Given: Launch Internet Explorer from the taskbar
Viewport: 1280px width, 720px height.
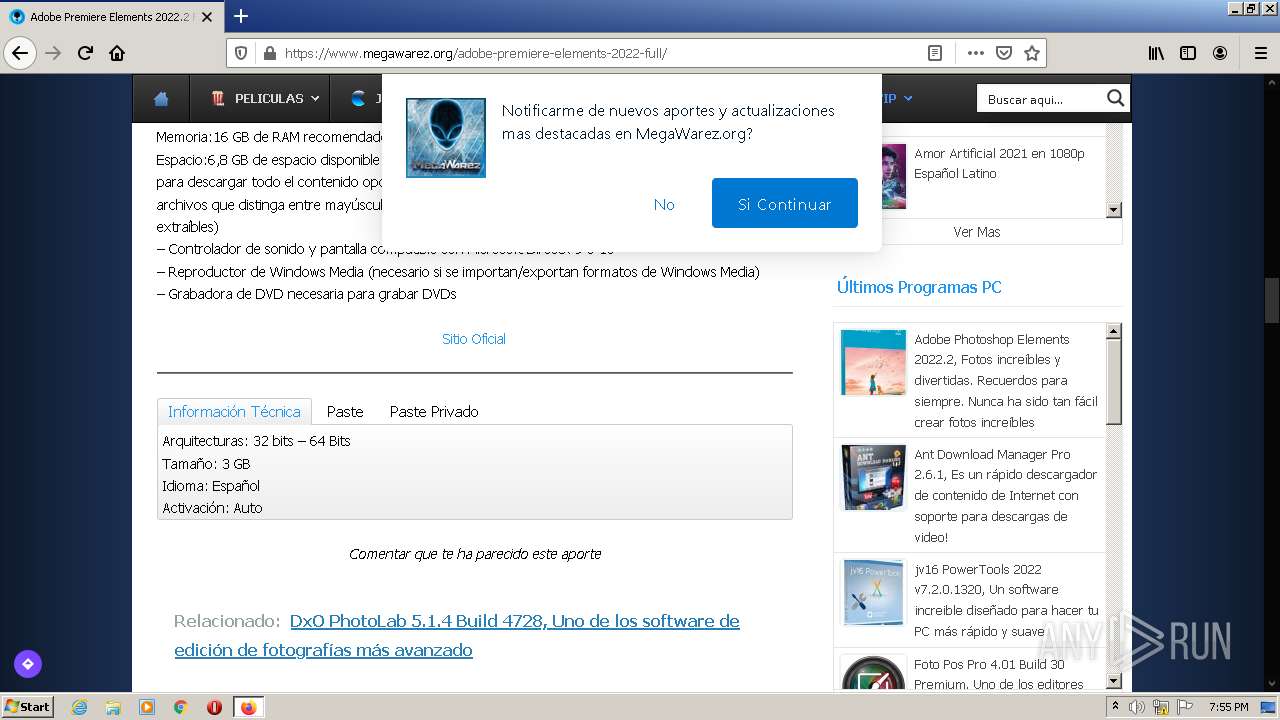Looking at the screenshot, I should [x=79, y=707].
